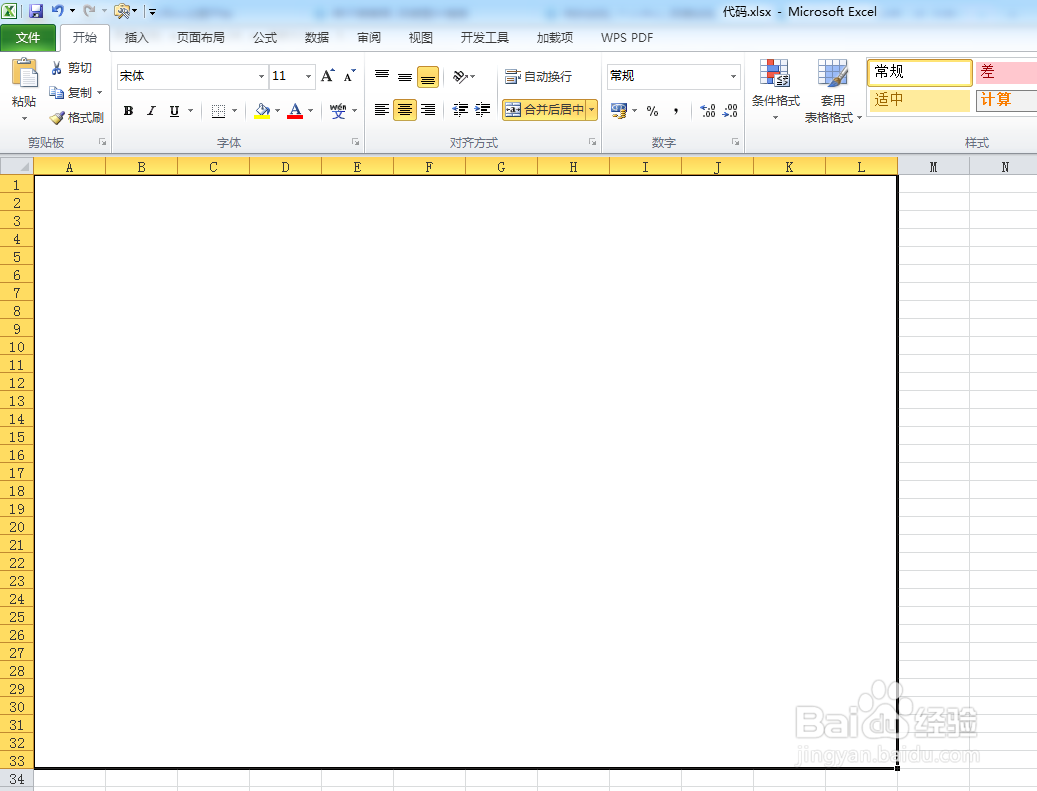The height and width of the screenshot is (791, 1037).
Task: Apply the yellow fill color bucket
Action: coord(263,111)
